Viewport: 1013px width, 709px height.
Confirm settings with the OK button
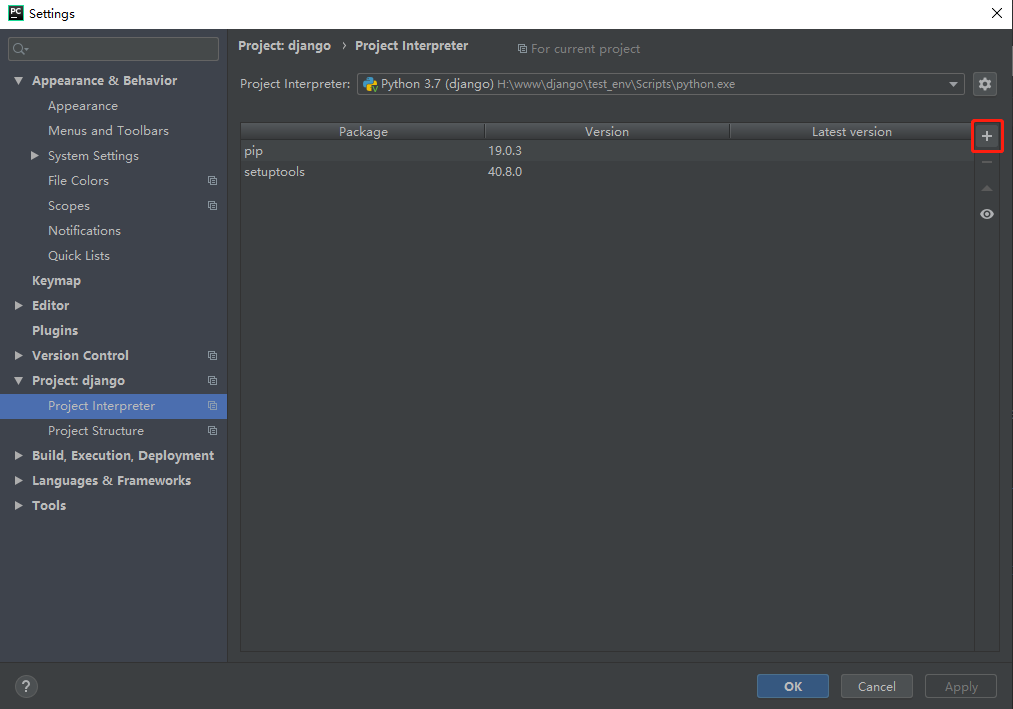pos(792,686)
